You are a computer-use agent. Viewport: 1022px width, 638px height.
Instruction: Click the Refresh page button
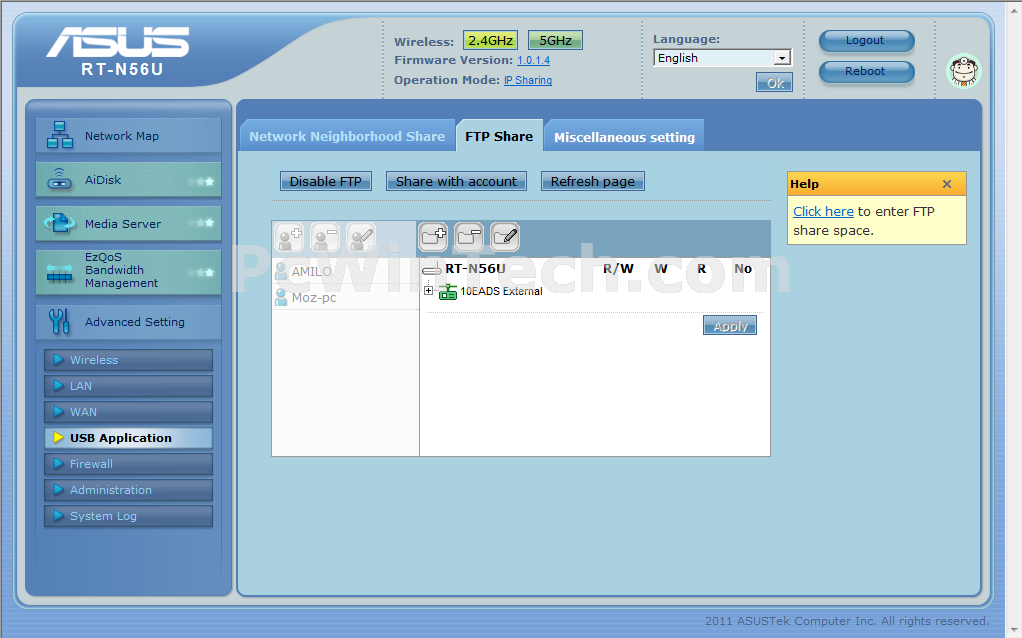point(592,181)
